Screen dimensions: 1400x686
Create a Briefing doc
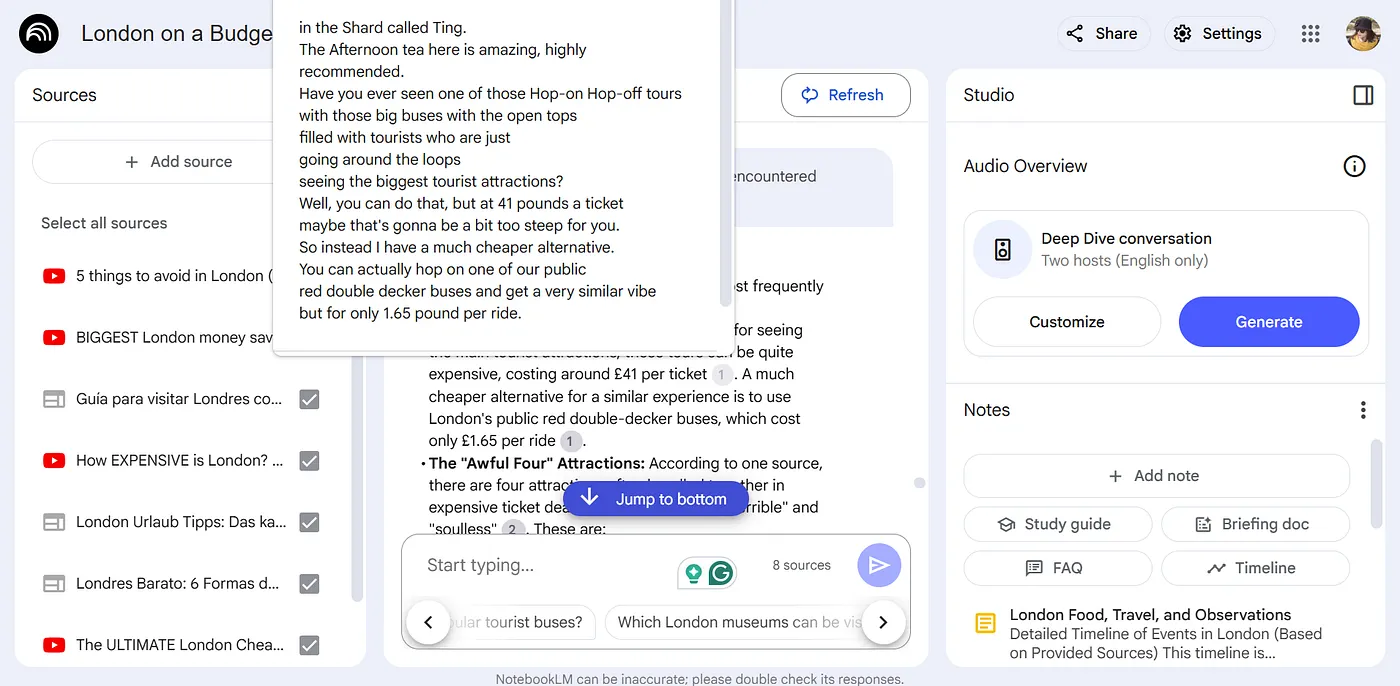pos(1255,524)
